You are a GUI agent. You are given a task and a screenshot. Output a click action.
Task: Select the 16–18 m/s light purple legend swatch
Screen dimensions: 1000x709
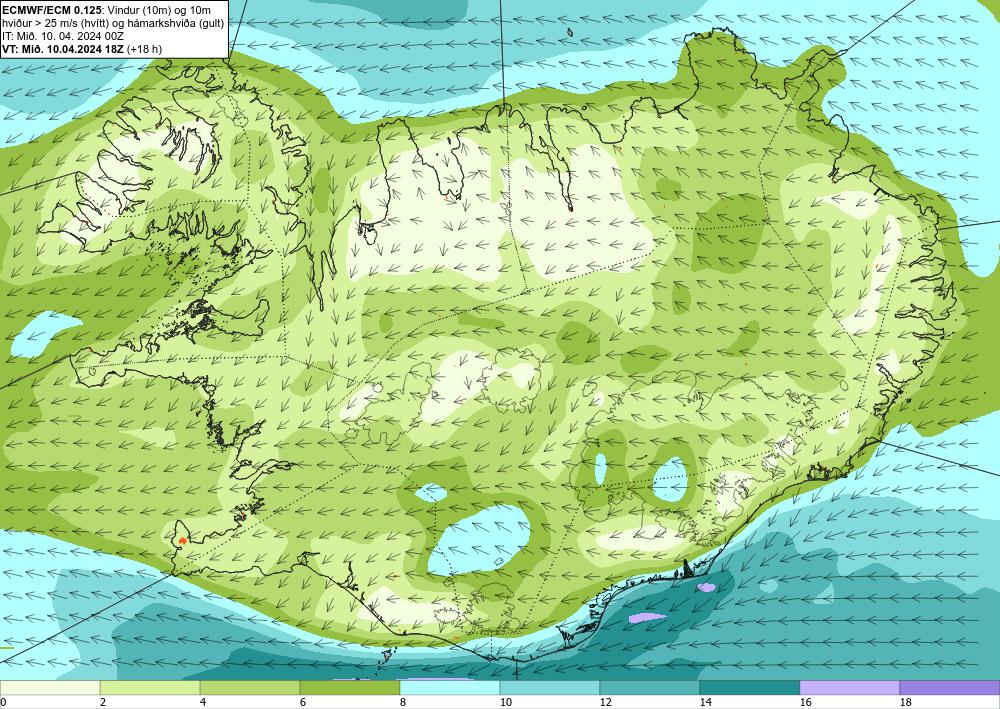click(x=850, y=687)
